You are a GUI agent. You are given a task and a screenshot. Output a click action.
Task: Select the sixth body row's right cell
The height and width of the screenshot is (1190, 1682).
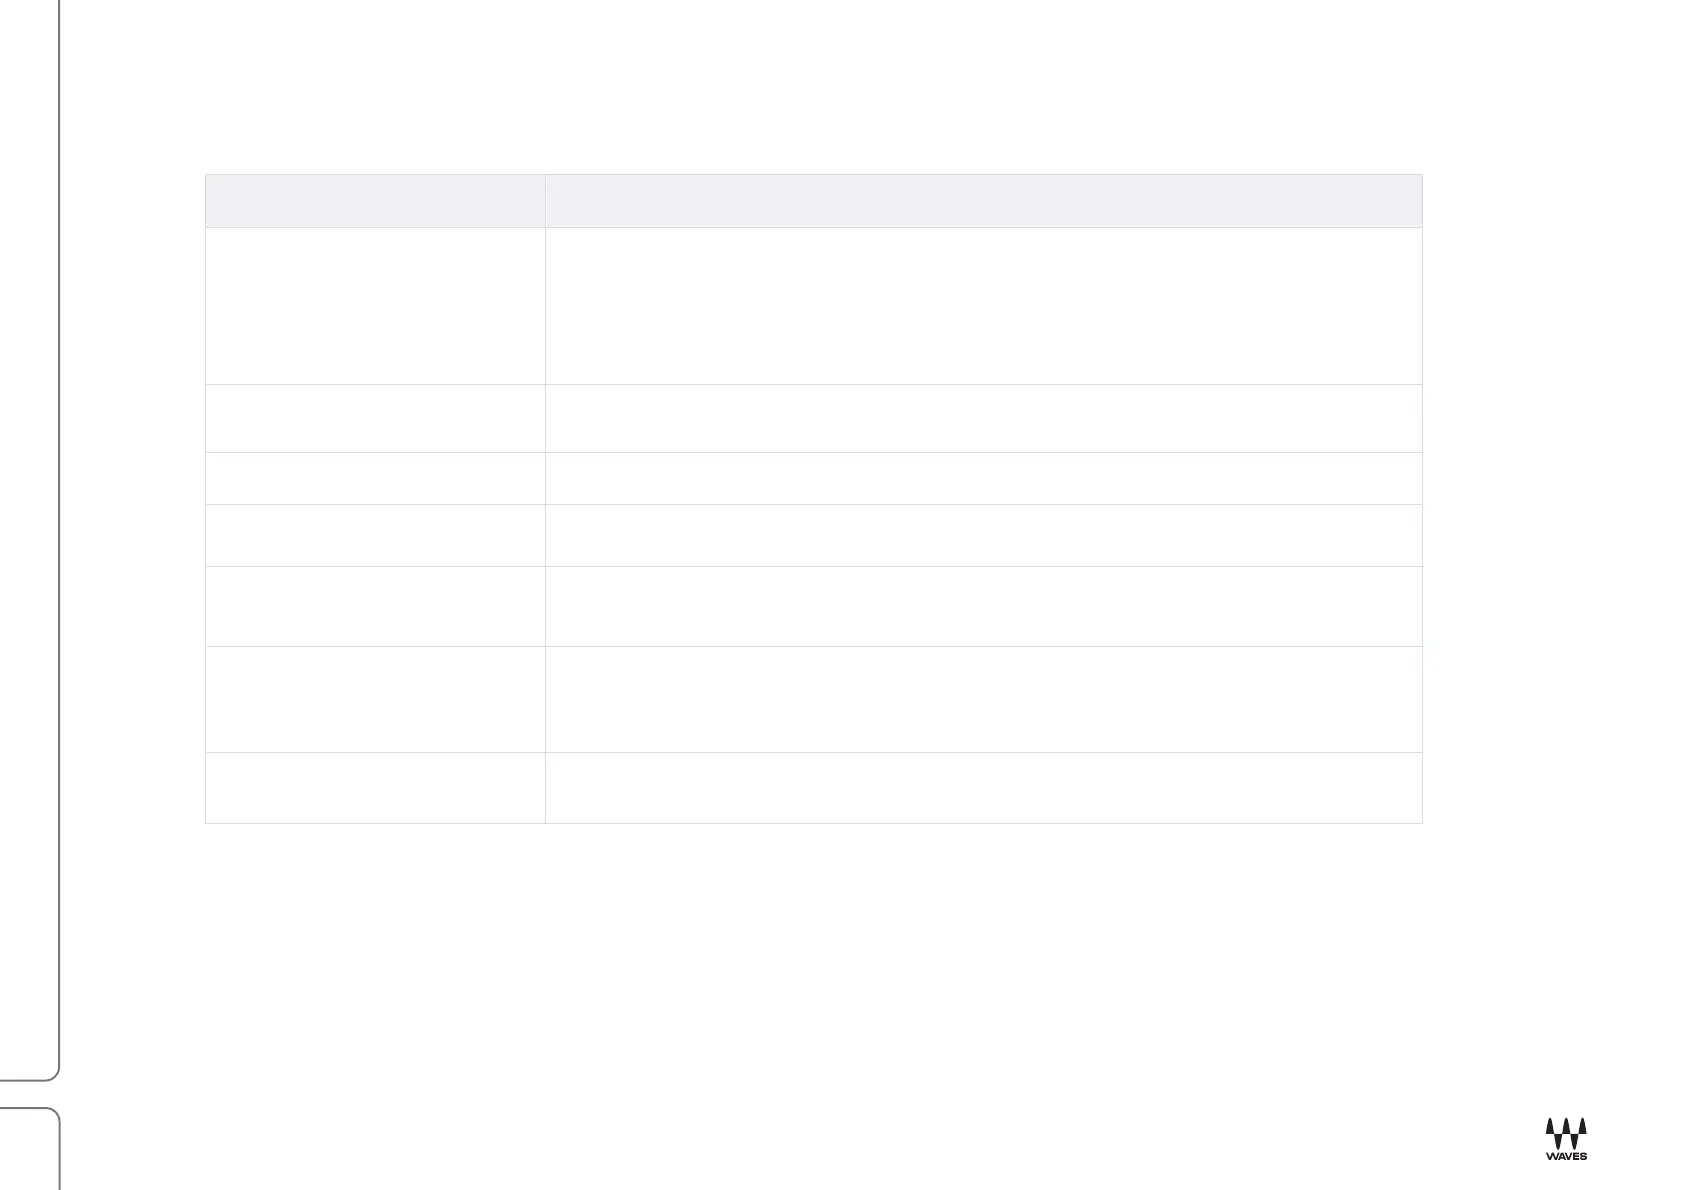click(x=983, y=700)
